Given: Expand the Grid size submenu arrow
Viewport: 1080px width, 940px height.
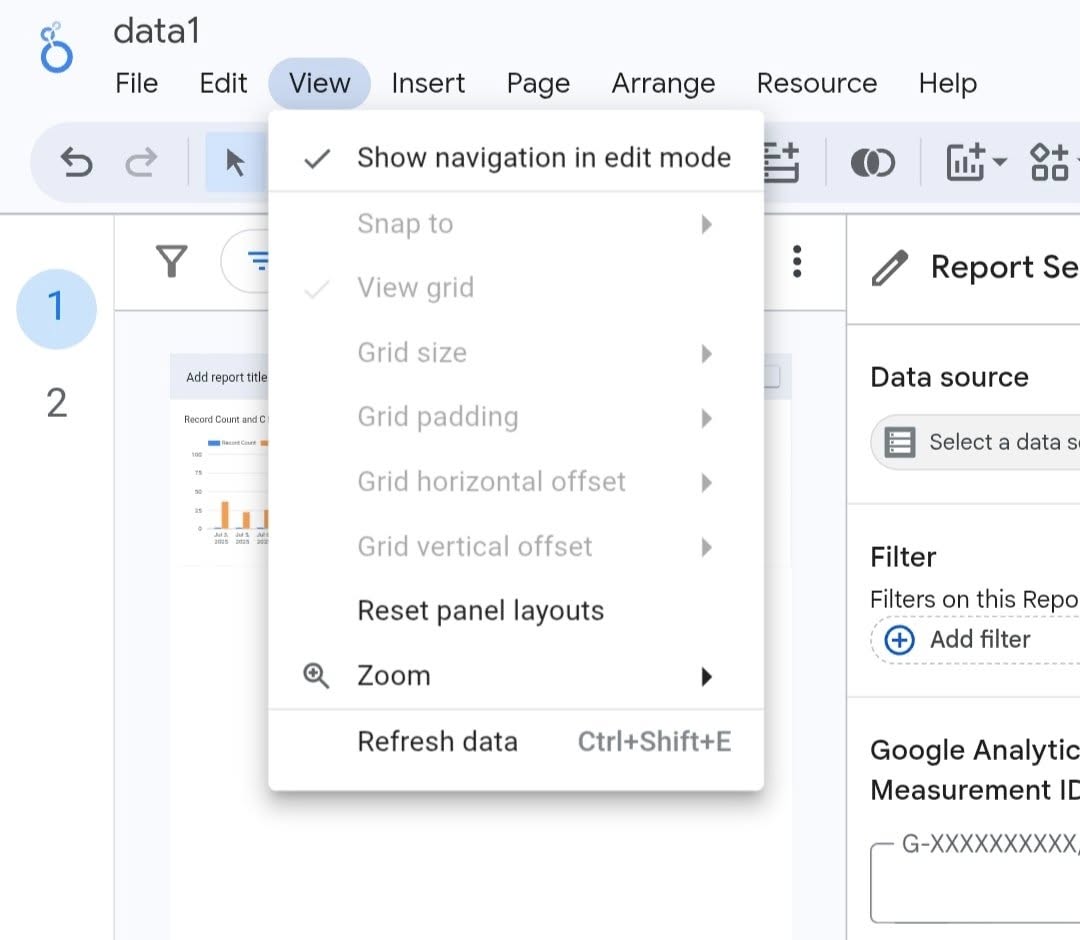Looking at the screenshot, I should tap(706, 353).
